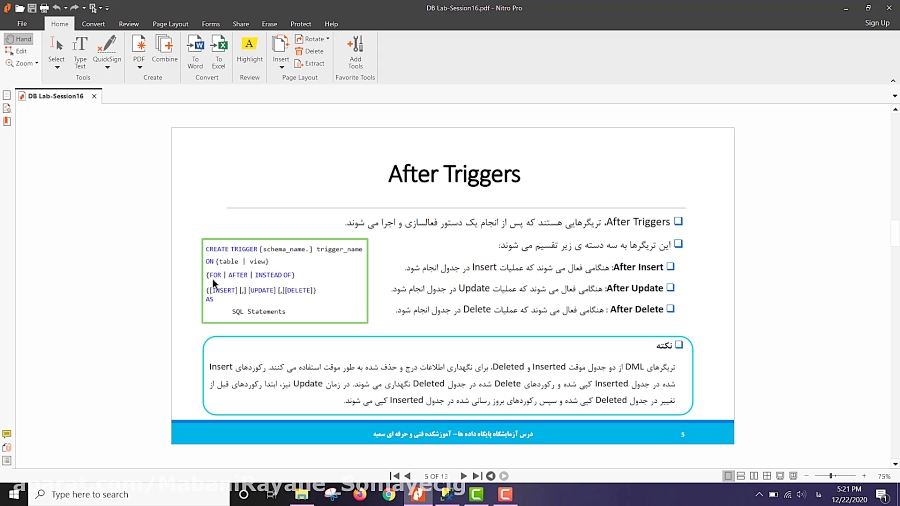Delete pages using the Delete icon
Viewport: 900px width, 506px height.
309,51
